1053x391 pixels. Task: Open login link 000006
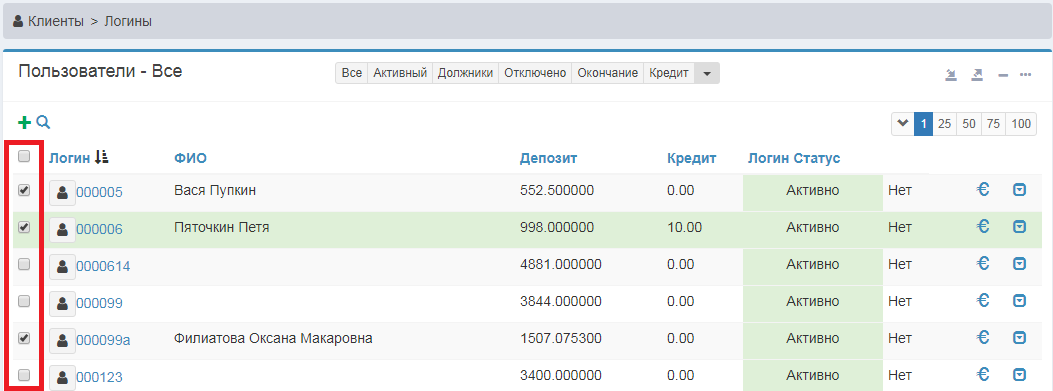(x=99, y=230)
